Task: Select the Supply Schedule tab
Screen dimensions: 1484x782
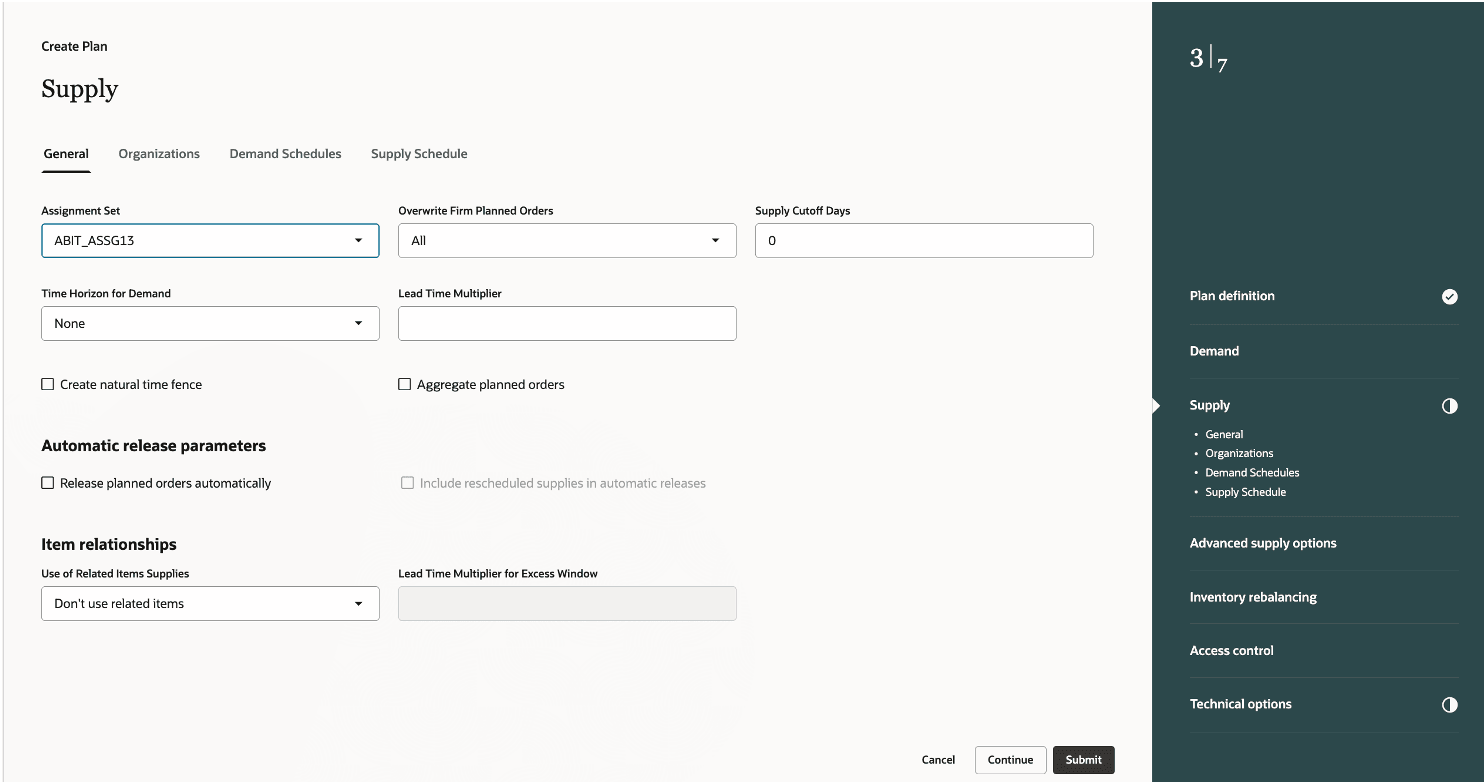Action: [419, 154]
